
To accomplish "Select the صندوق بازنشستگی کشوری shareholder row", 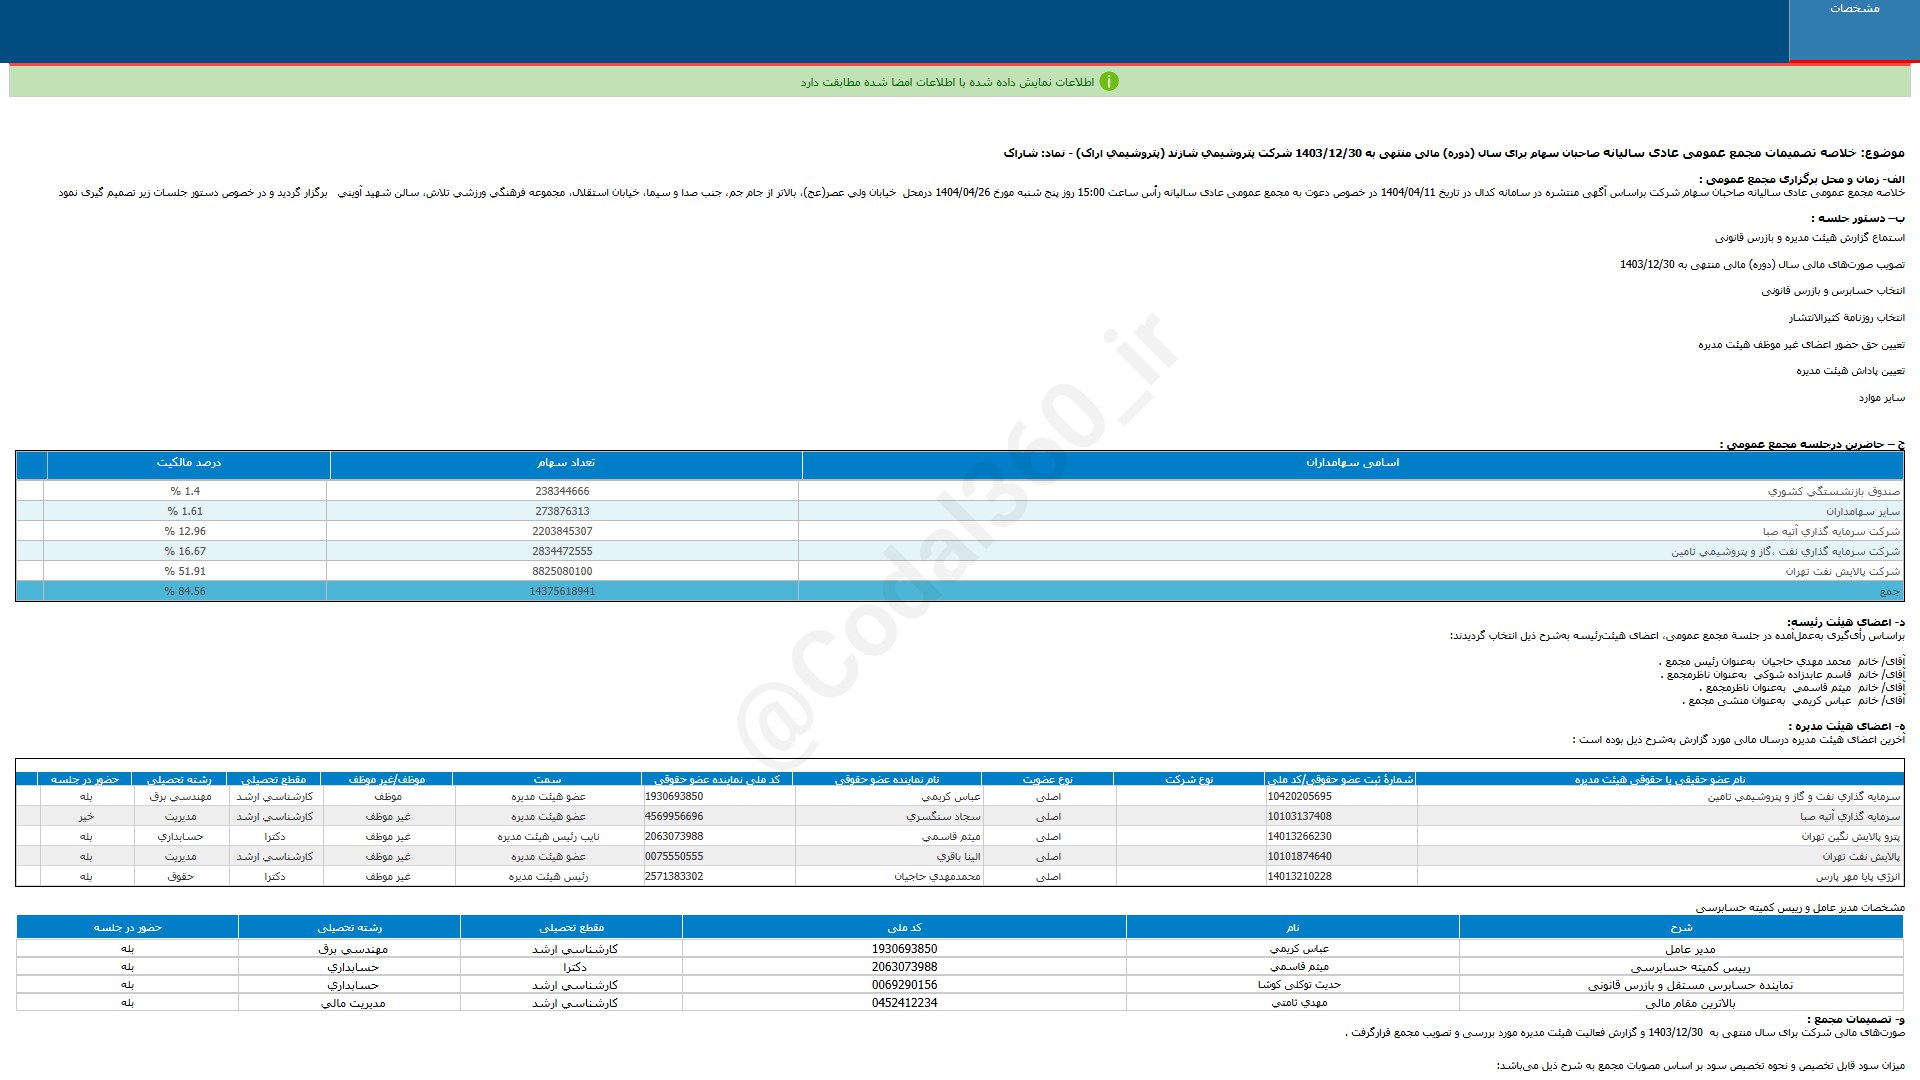I will coord(960,491).
